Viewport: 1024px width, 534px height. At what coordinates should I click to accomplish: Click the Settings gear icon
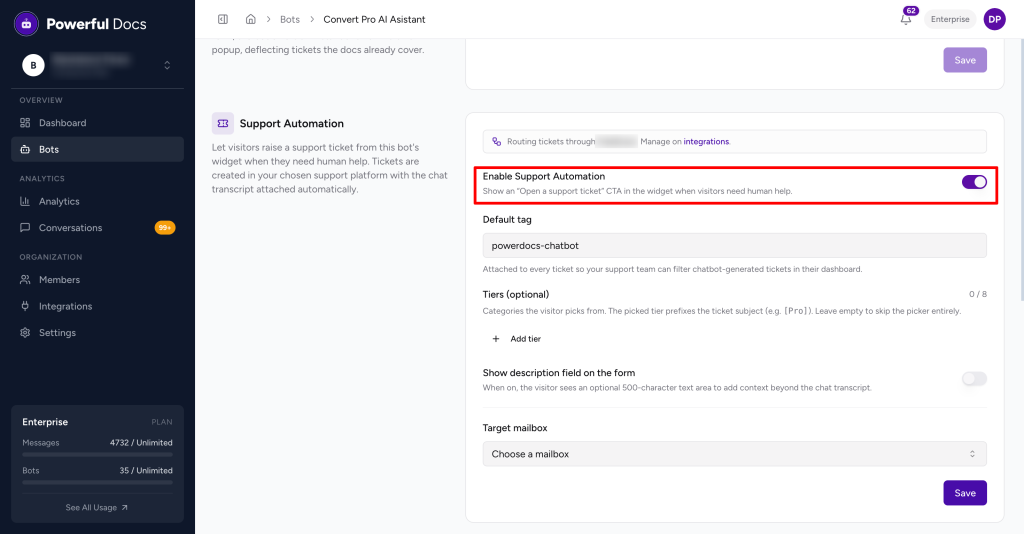click(25, 332)
